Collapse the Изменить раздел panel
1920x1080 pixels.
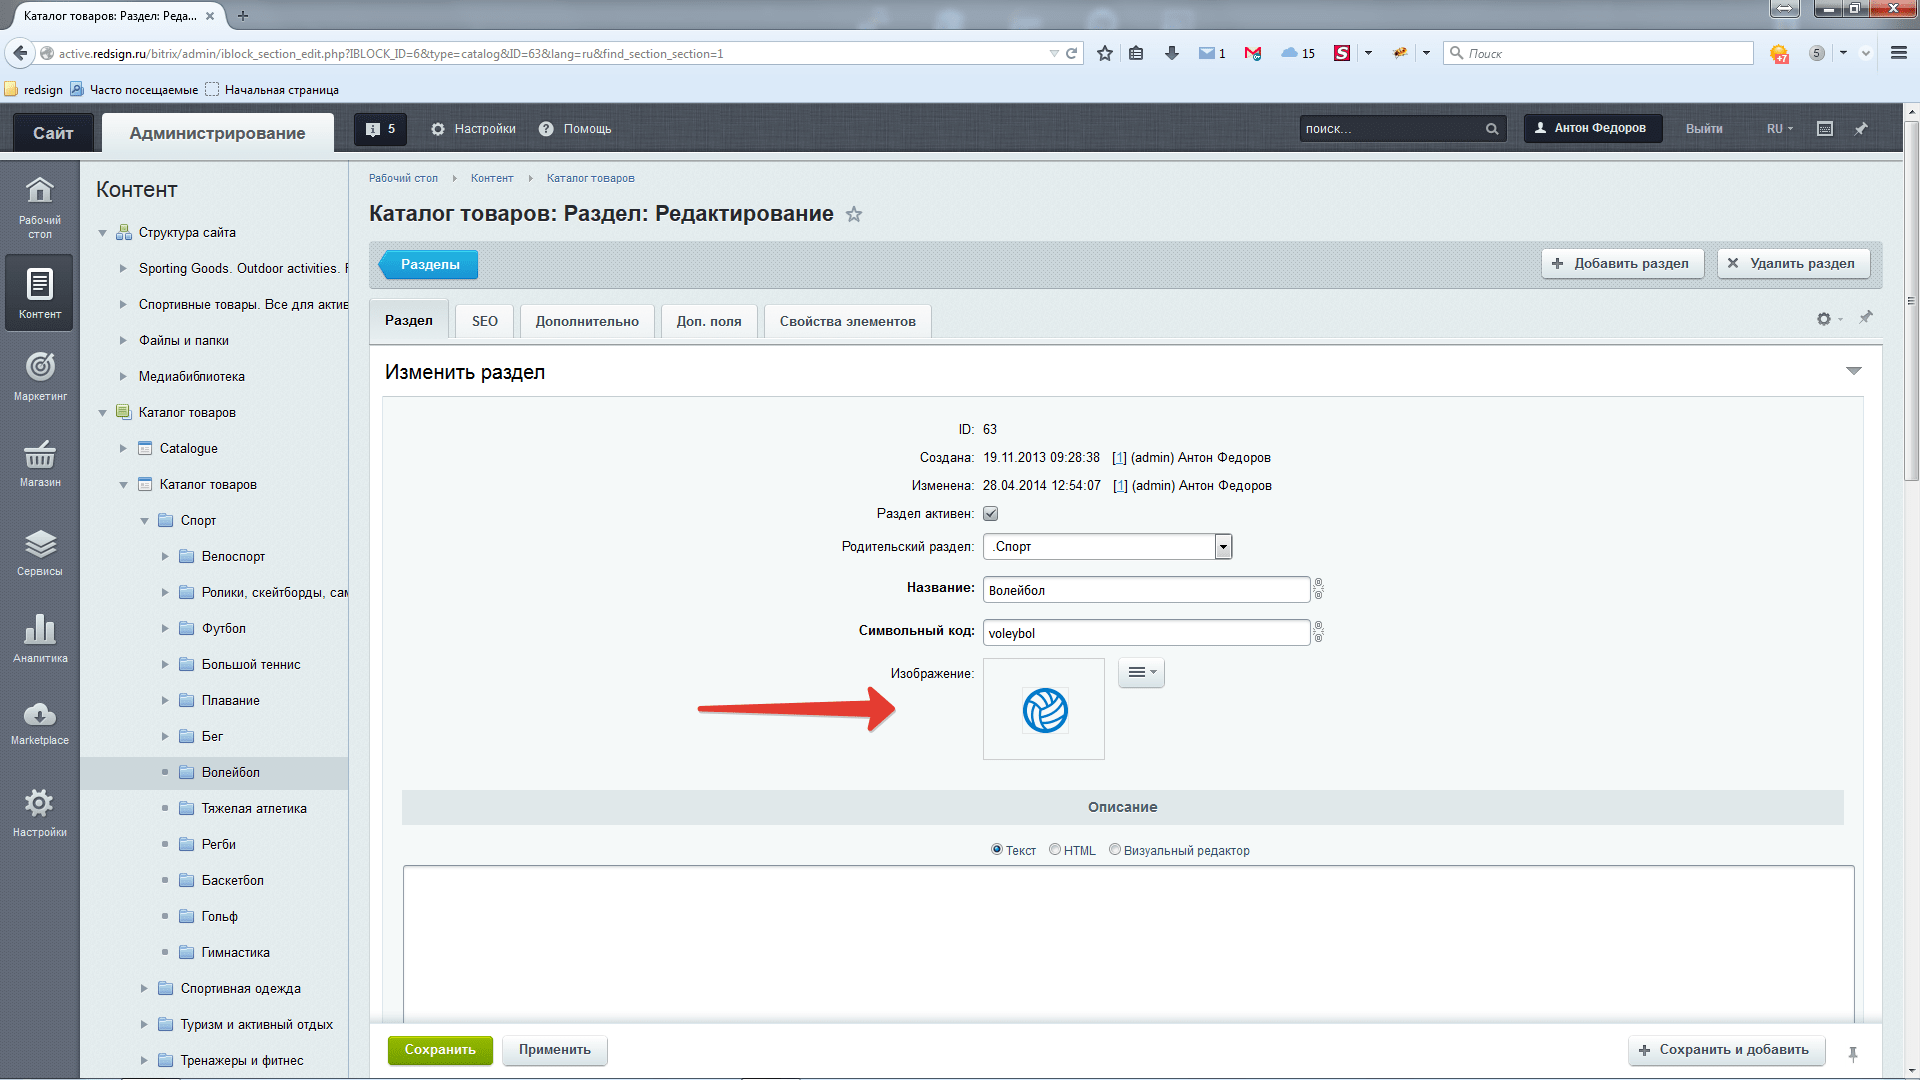[x=1854, y=371]
